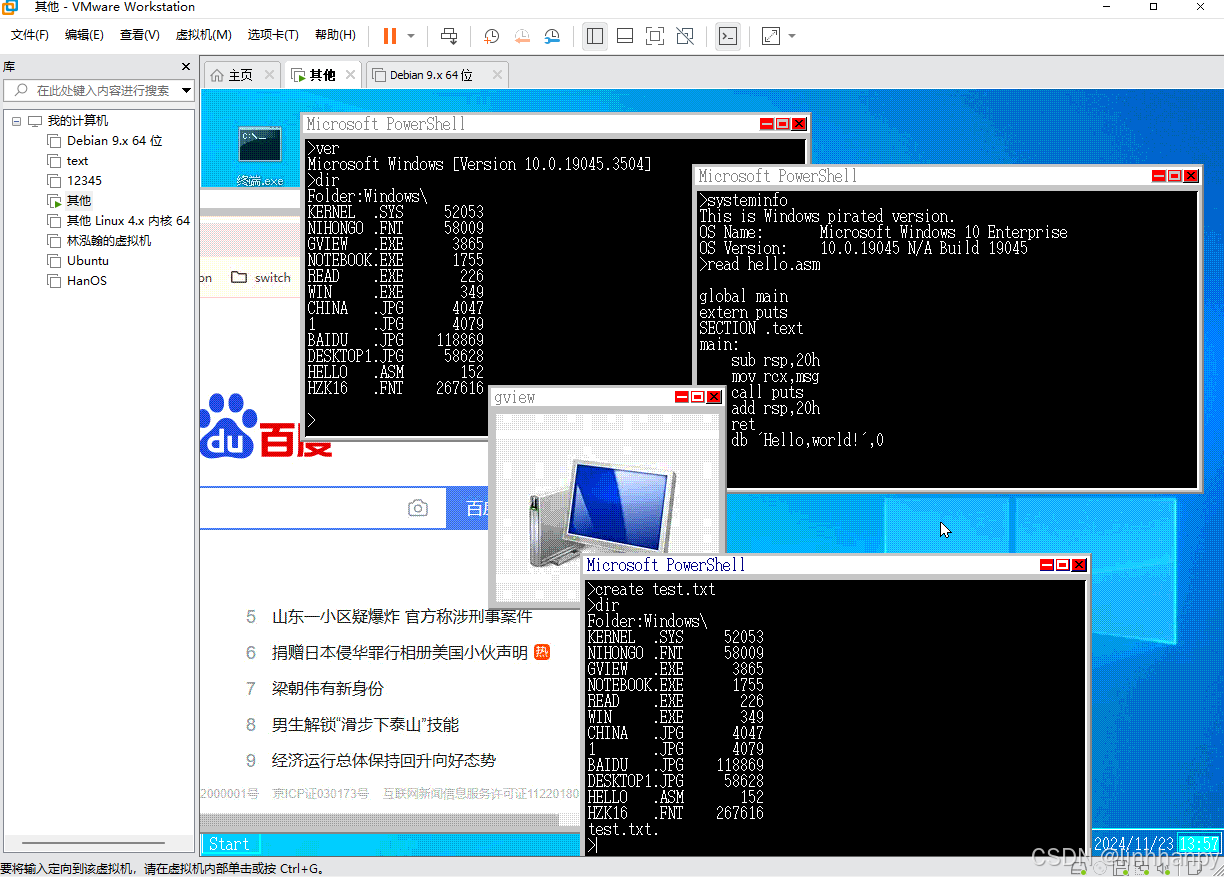Click the revert to snapshot icon
The height and width of the screenshot is (877, 1224).
(522, 36)
